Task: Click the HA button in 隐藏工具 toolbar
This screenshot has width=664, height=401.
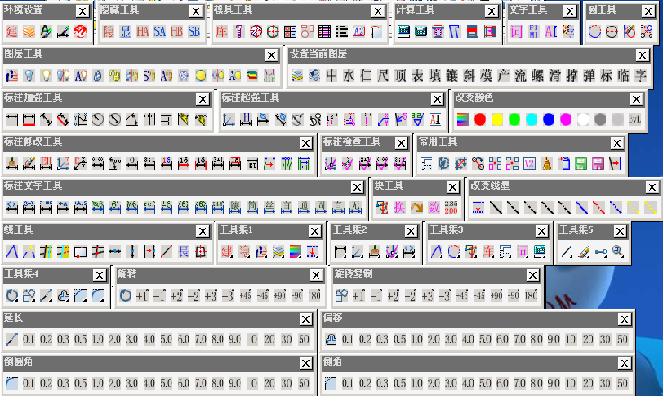Action: click(142, 32)
